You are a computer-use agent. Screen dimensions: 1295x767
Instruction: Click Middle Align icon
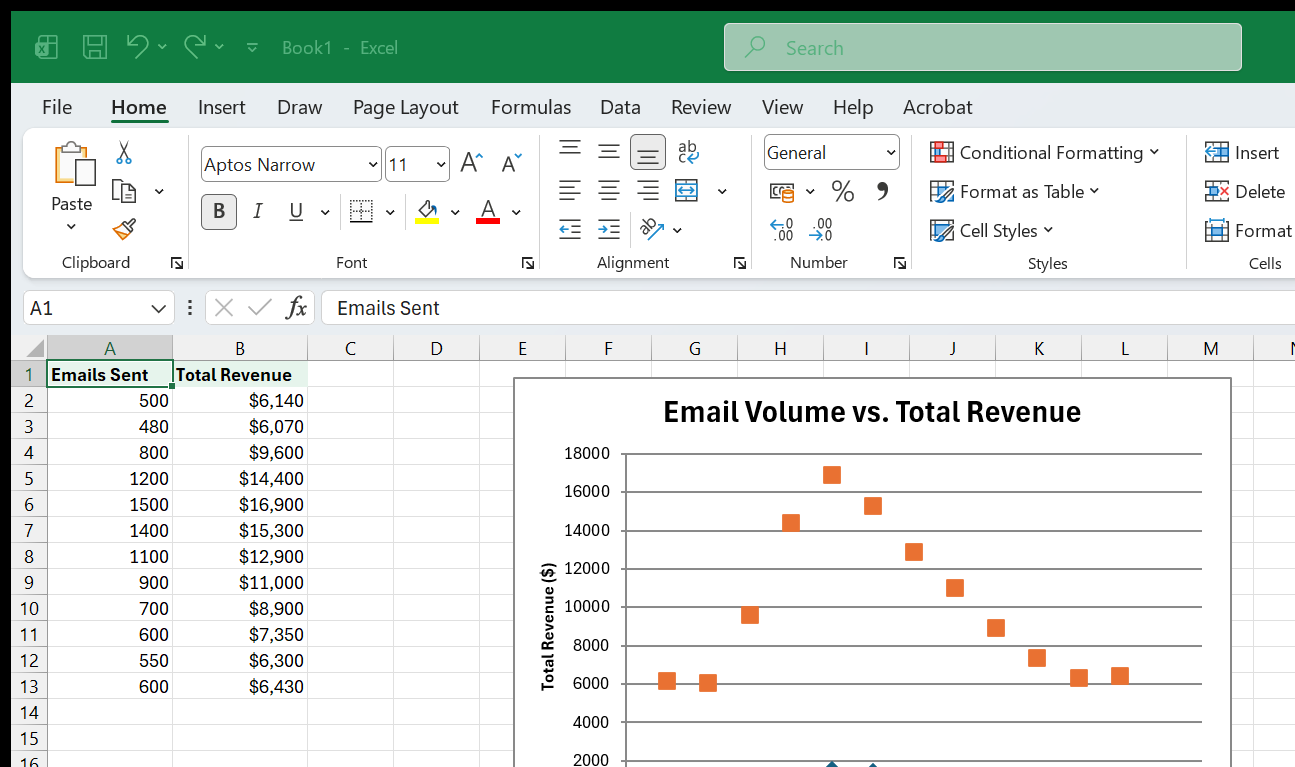609,151
